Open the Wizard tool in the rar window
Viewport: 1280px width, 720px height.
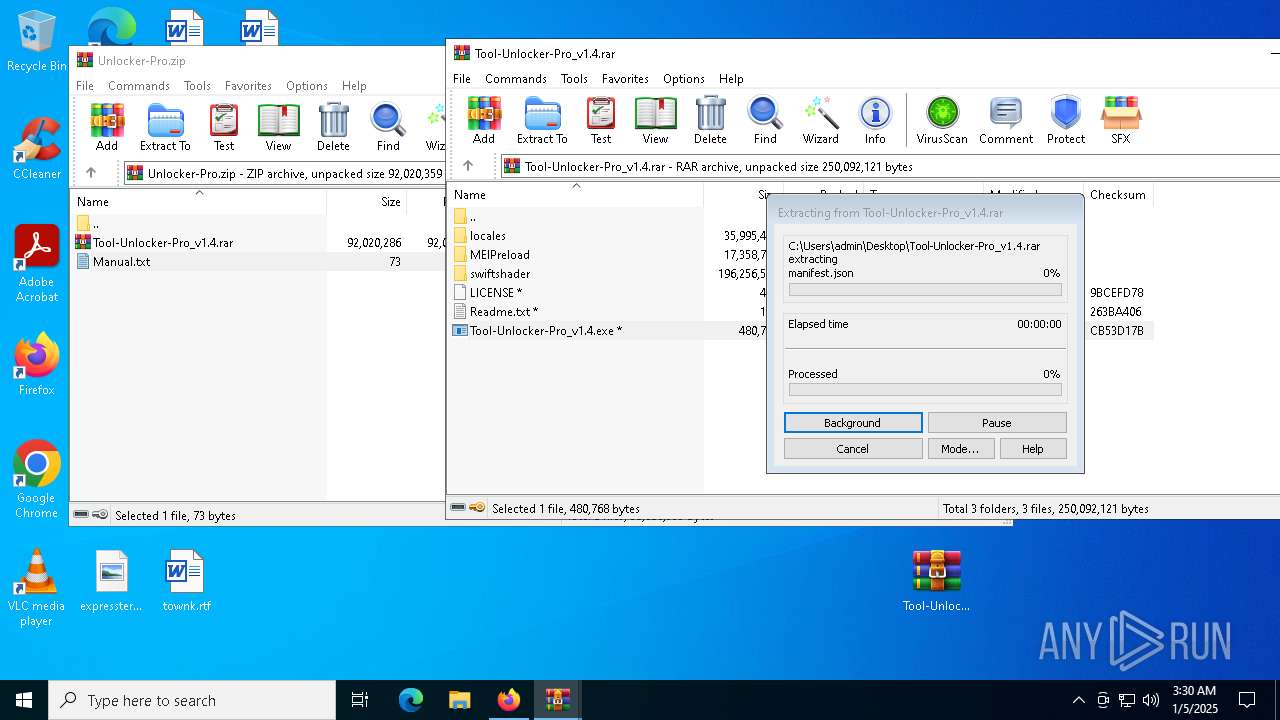pos(820,121)
